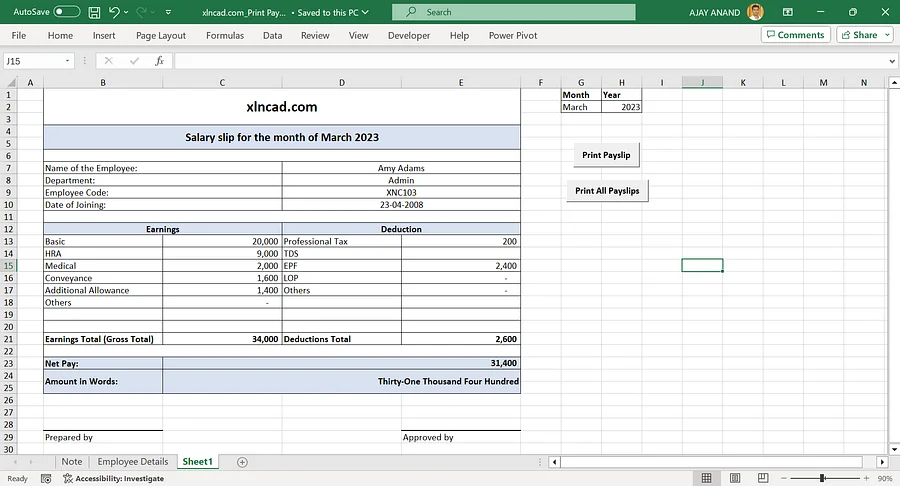Toggle the AutoSave switch
Viewport: 900px width, 486px height.
[x=67, y=11]
